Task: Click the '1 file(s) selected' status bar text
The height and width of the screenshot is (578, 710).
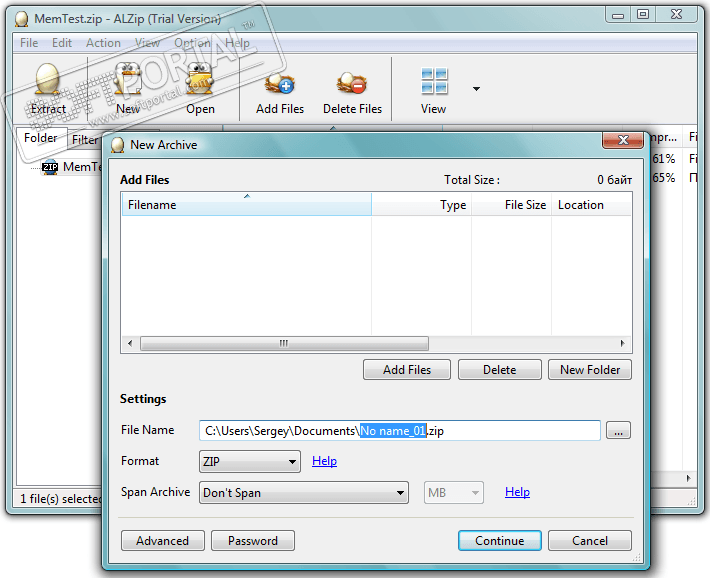Action: coord(61,499)
